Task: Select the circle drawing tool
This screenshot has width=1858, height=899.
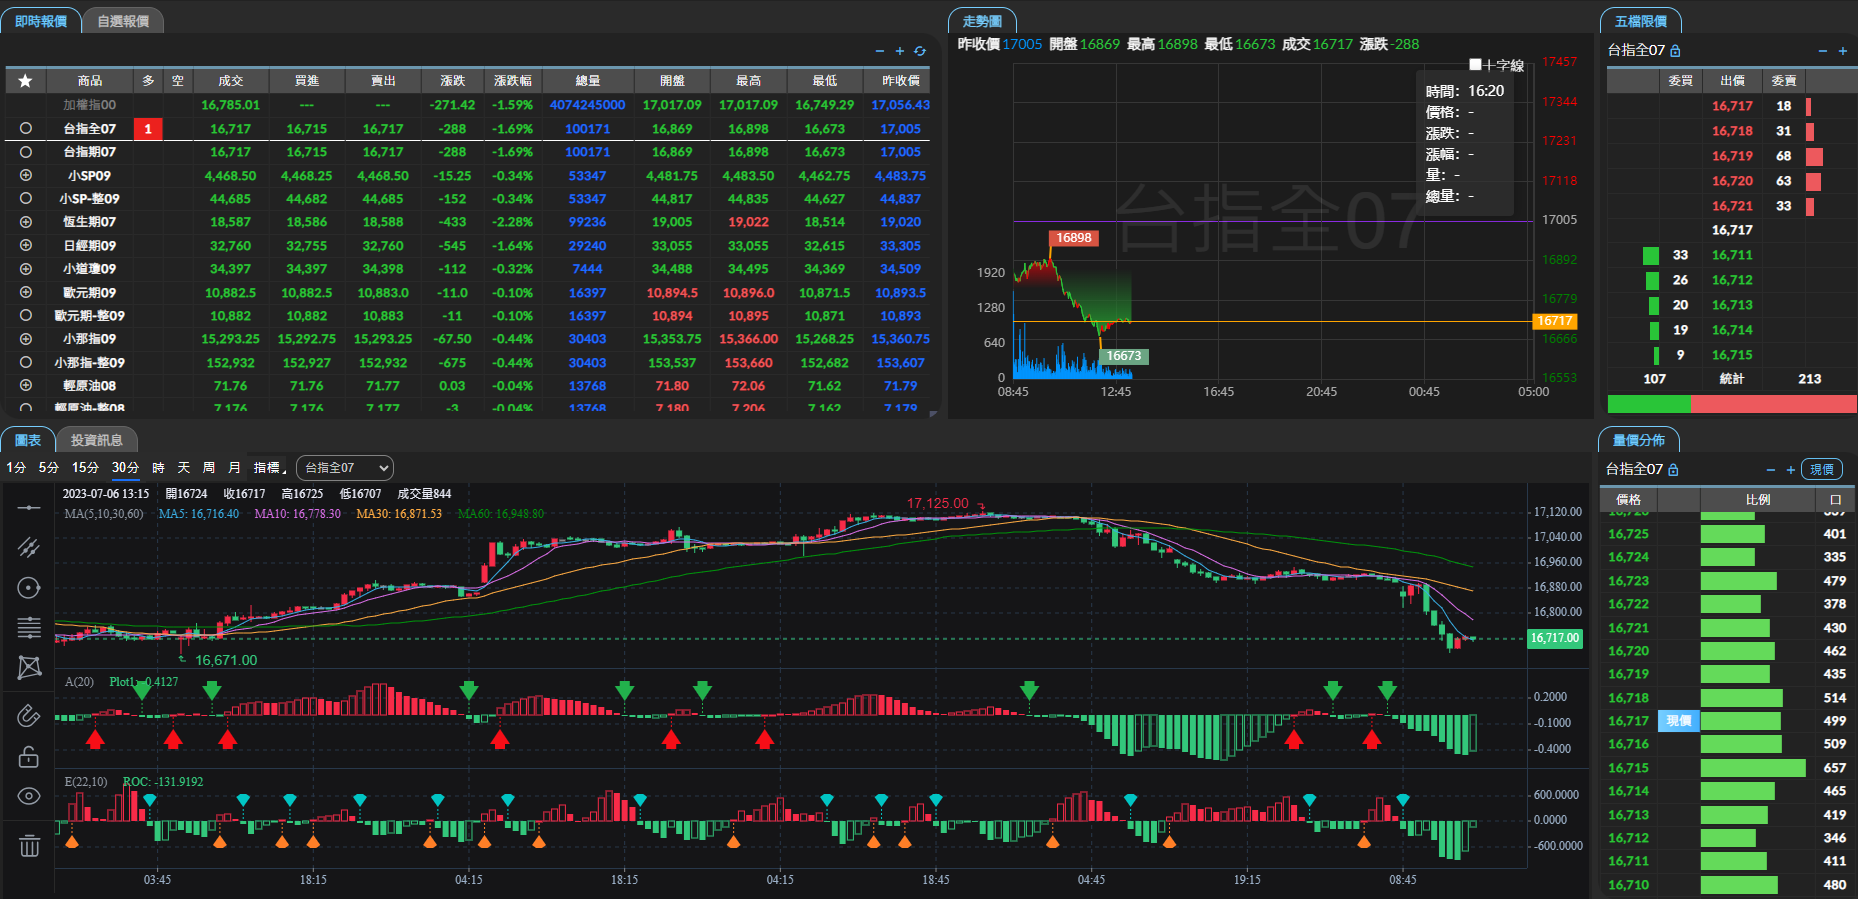Action: click(29, 588)
